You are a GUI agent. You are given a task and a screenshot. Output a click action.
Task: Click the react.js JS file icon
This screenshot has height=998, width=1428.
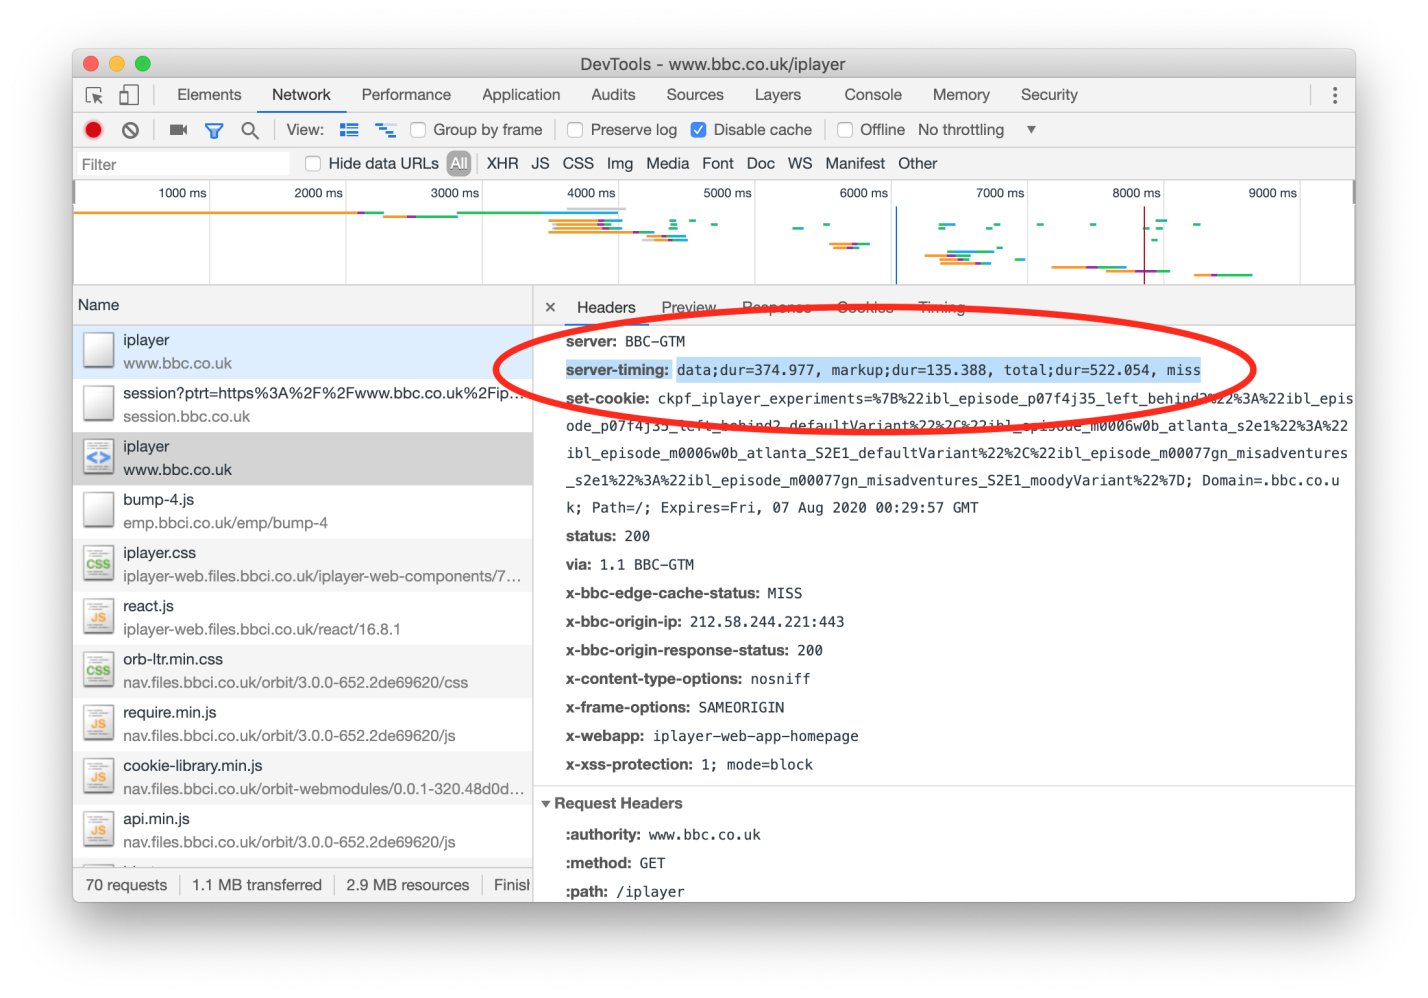pyautogui.click(x=98, y=617)
